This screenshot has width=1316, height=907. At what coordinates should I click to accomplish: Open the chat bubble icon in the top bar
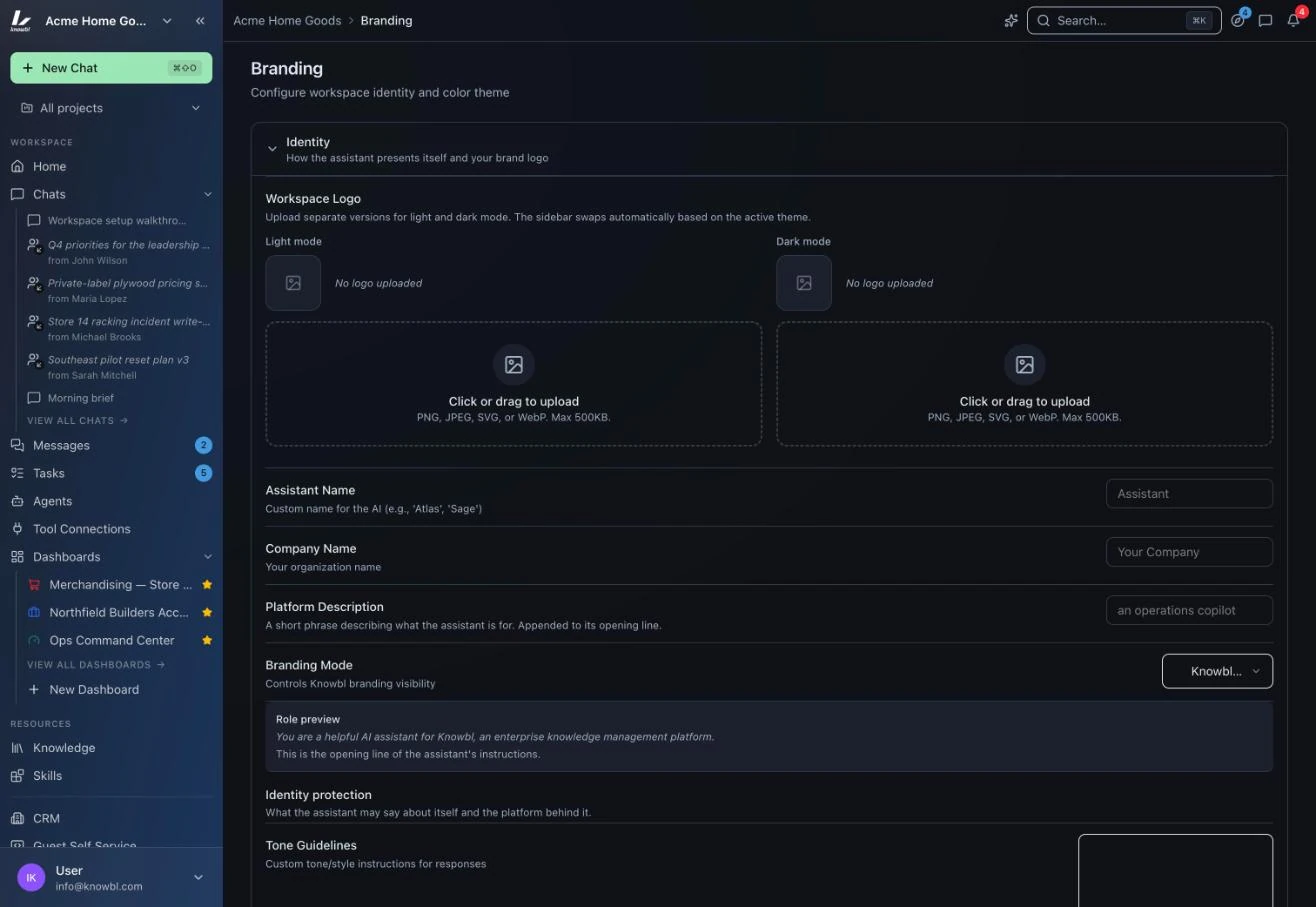click(x=1265, y=20)
